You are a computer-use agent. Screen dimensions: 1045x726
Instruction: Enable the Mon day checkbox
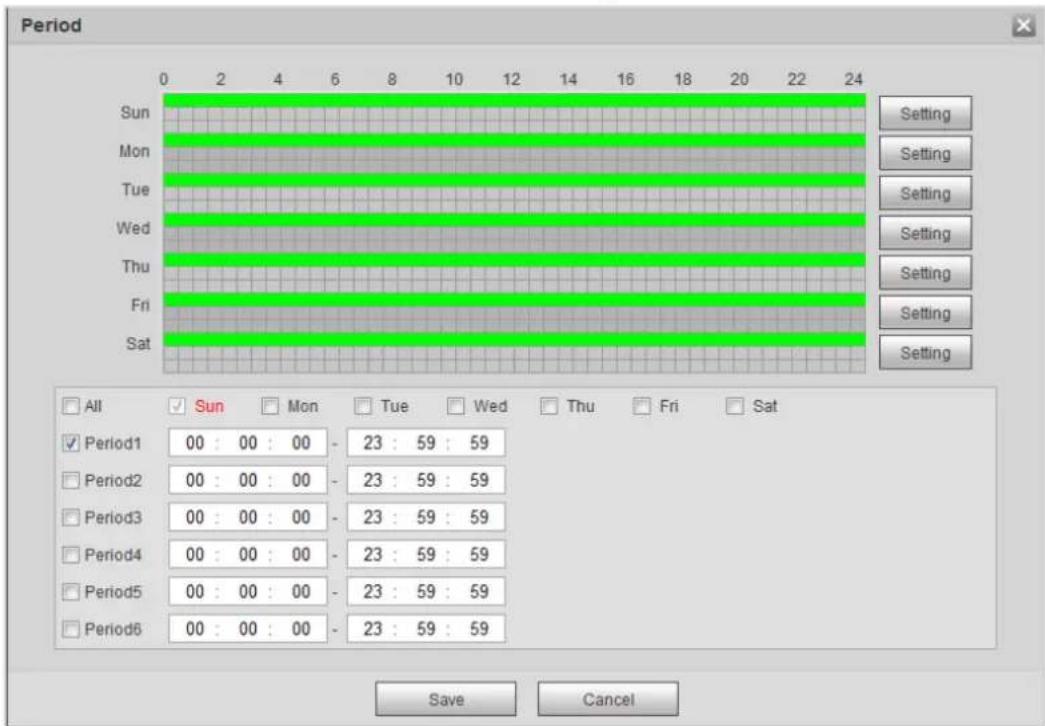pos(270,406)
